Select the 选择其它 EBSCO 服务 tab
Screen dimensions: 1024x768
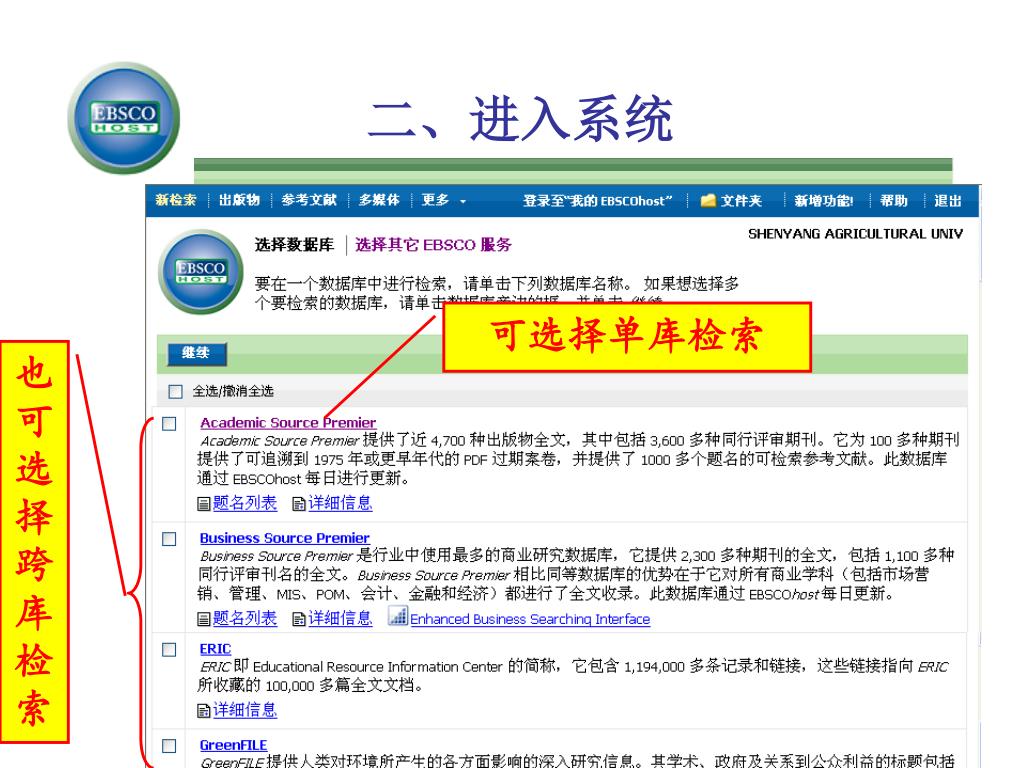click(434, 245)
